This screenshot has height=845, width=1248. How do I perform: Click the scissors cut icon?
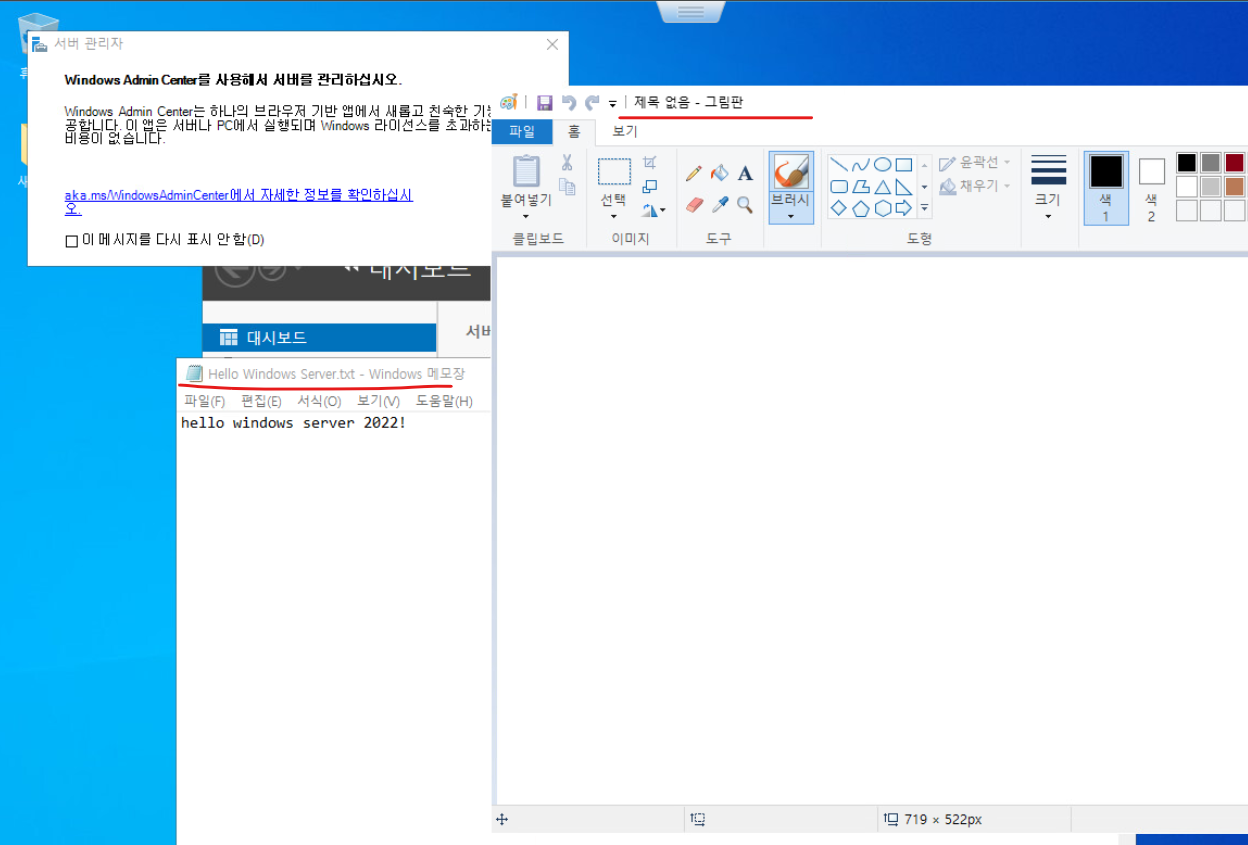click(x=567, y=162)
